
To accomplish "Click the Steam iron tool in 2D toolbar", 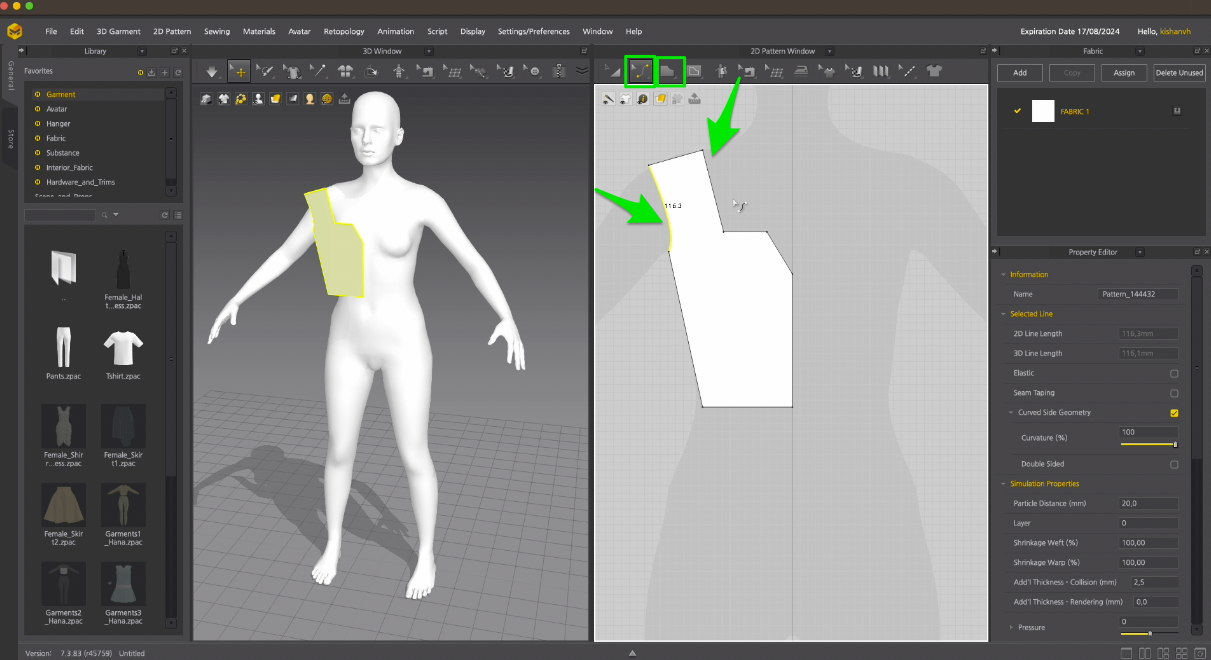I will 800,71.
